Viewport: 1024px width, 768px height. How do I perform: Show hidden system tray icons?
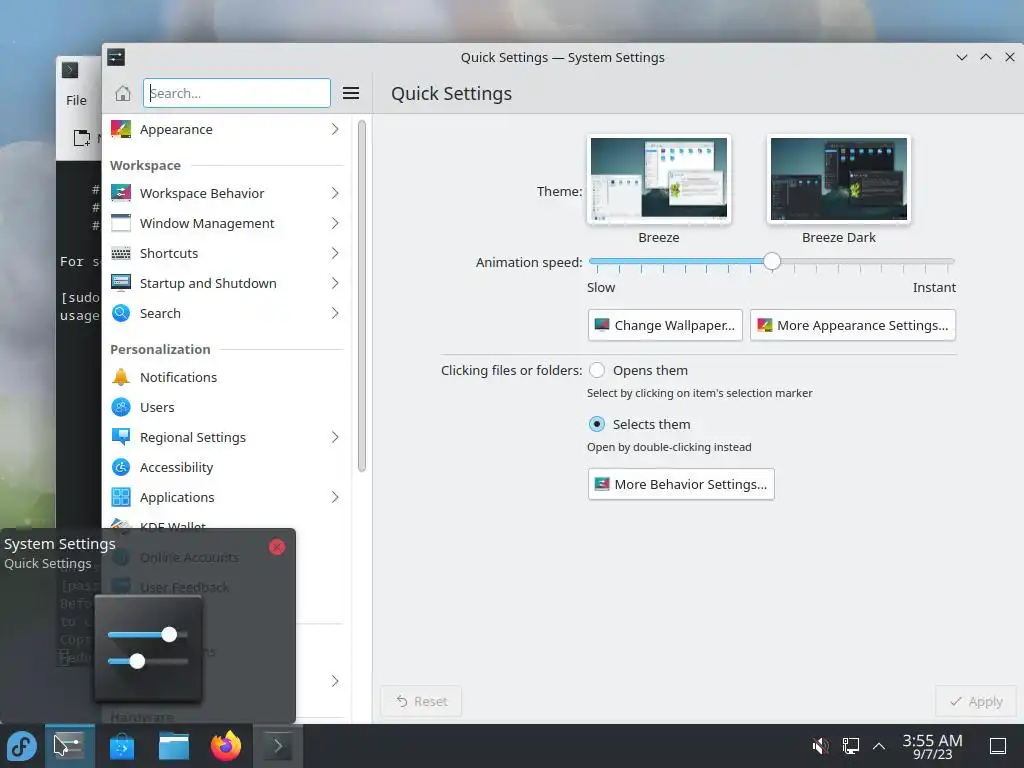(x=879, y=746)
